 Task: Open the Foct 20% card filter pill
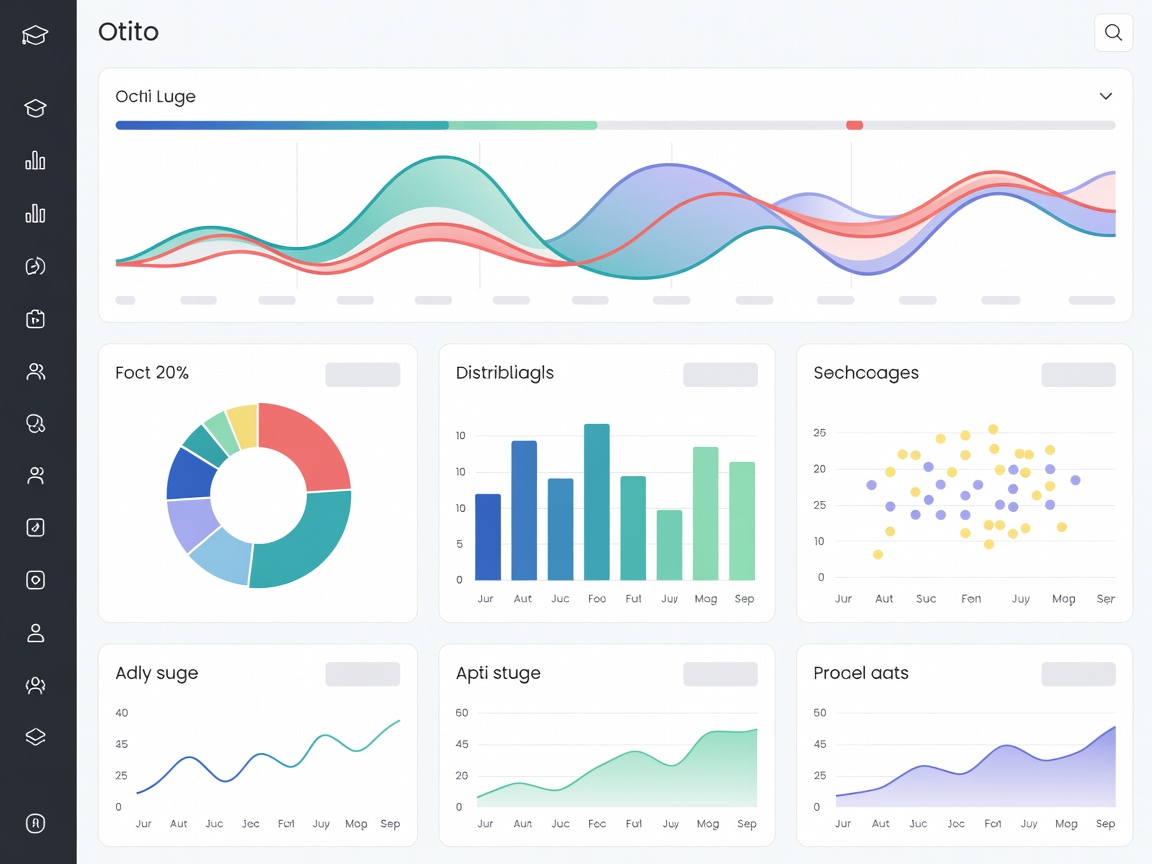(x=363, y=375)
